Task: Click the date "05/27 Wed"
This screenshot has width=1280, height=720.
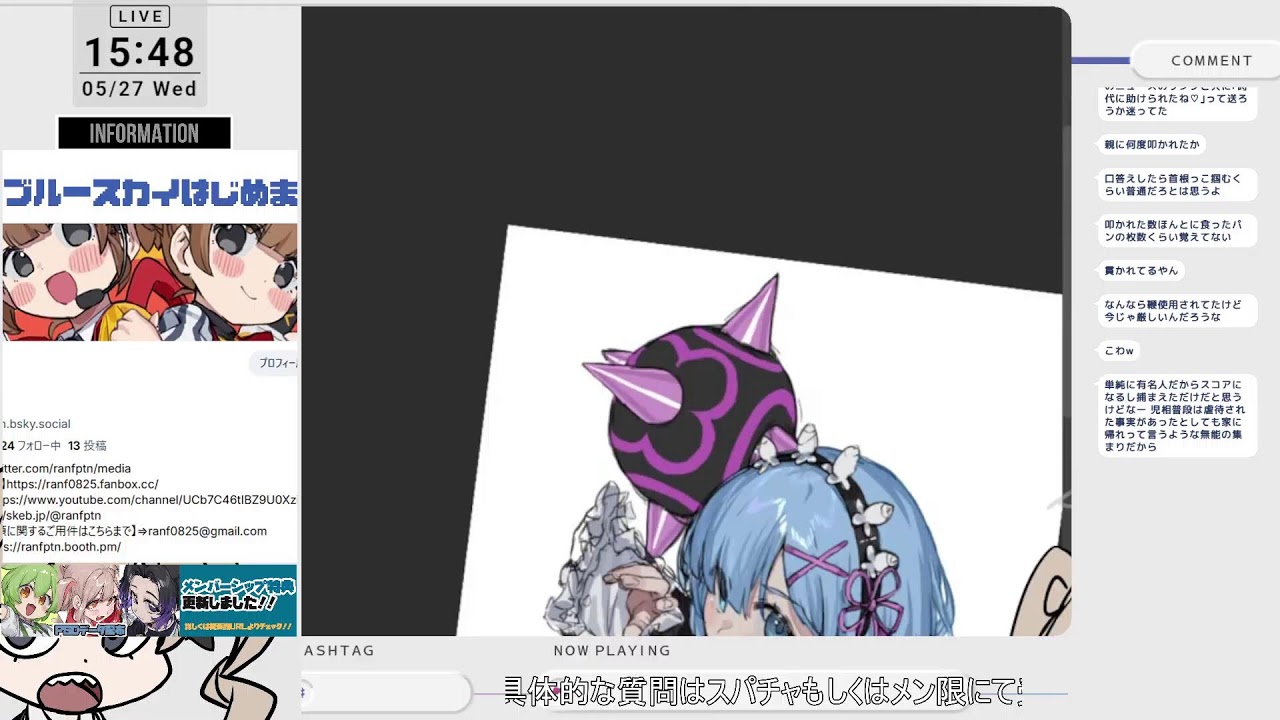Action: click(x=140, y=89)
